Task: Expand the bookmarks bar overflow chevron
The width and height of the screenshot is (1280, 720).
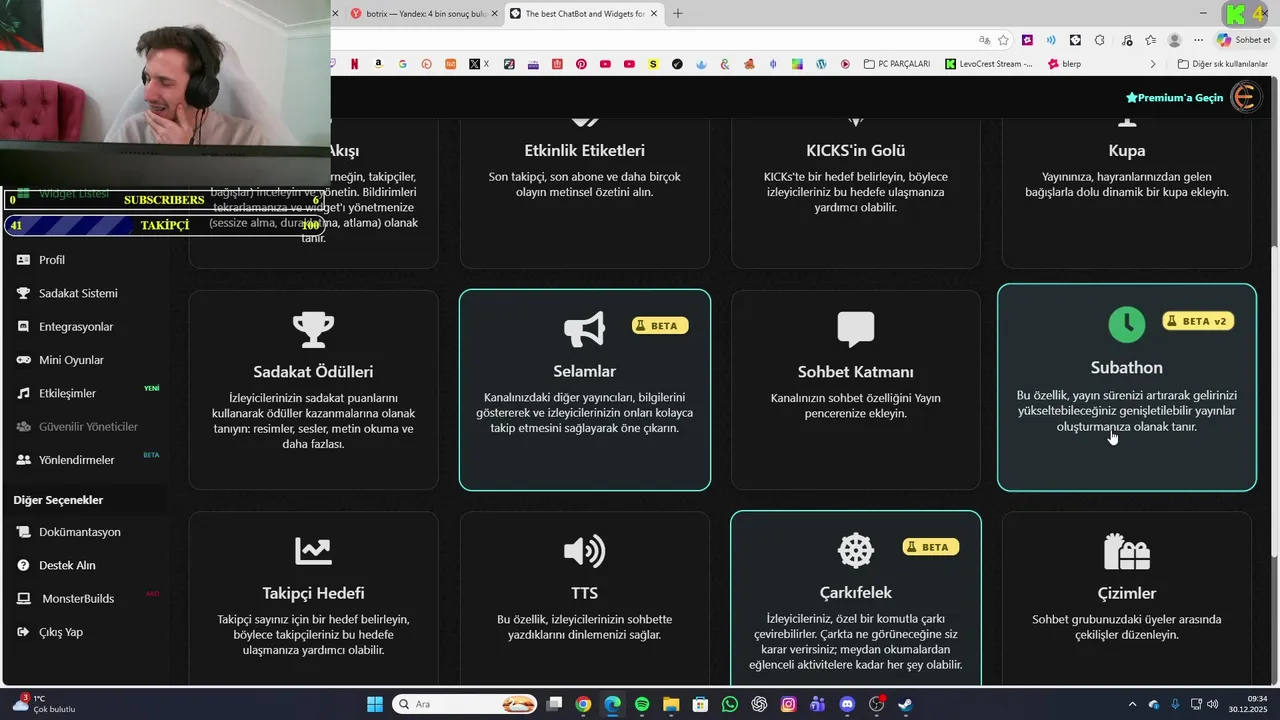Action: click(1152, 64)
